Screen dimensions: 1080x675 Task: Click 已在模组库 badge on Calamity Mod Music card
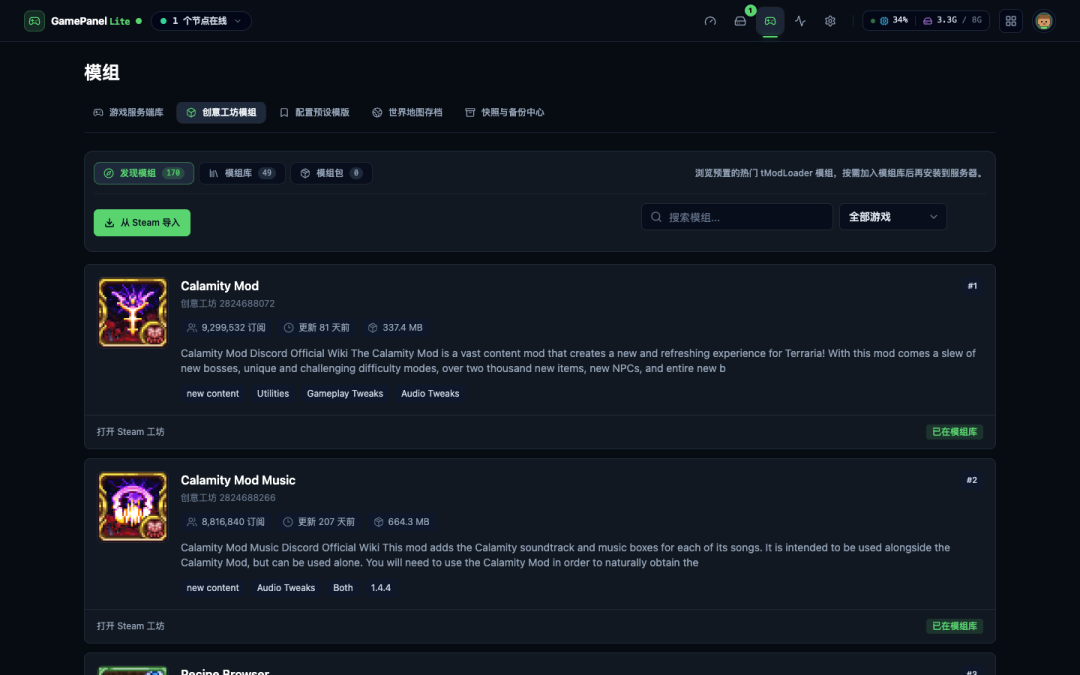click(x=954, y=626)
